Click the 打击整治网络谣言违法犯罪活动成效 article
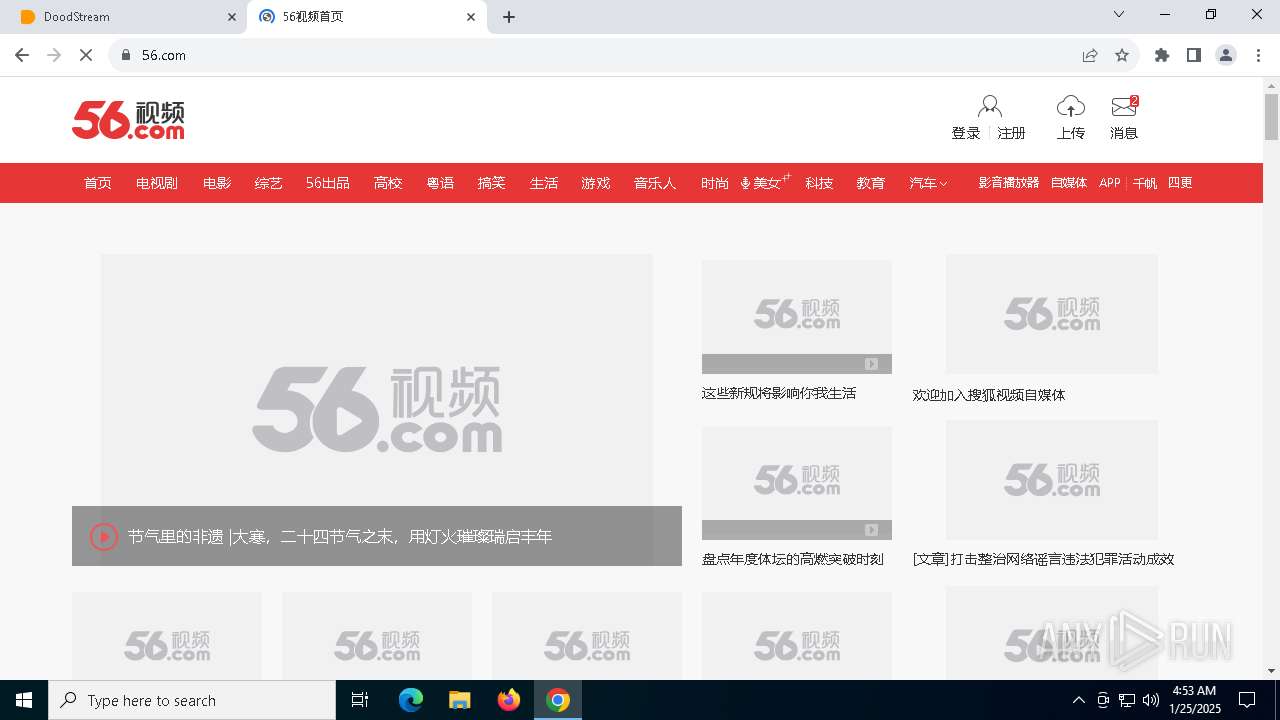The width and height of the screenshot is (1280, 720). click(x=1043, y=559)
